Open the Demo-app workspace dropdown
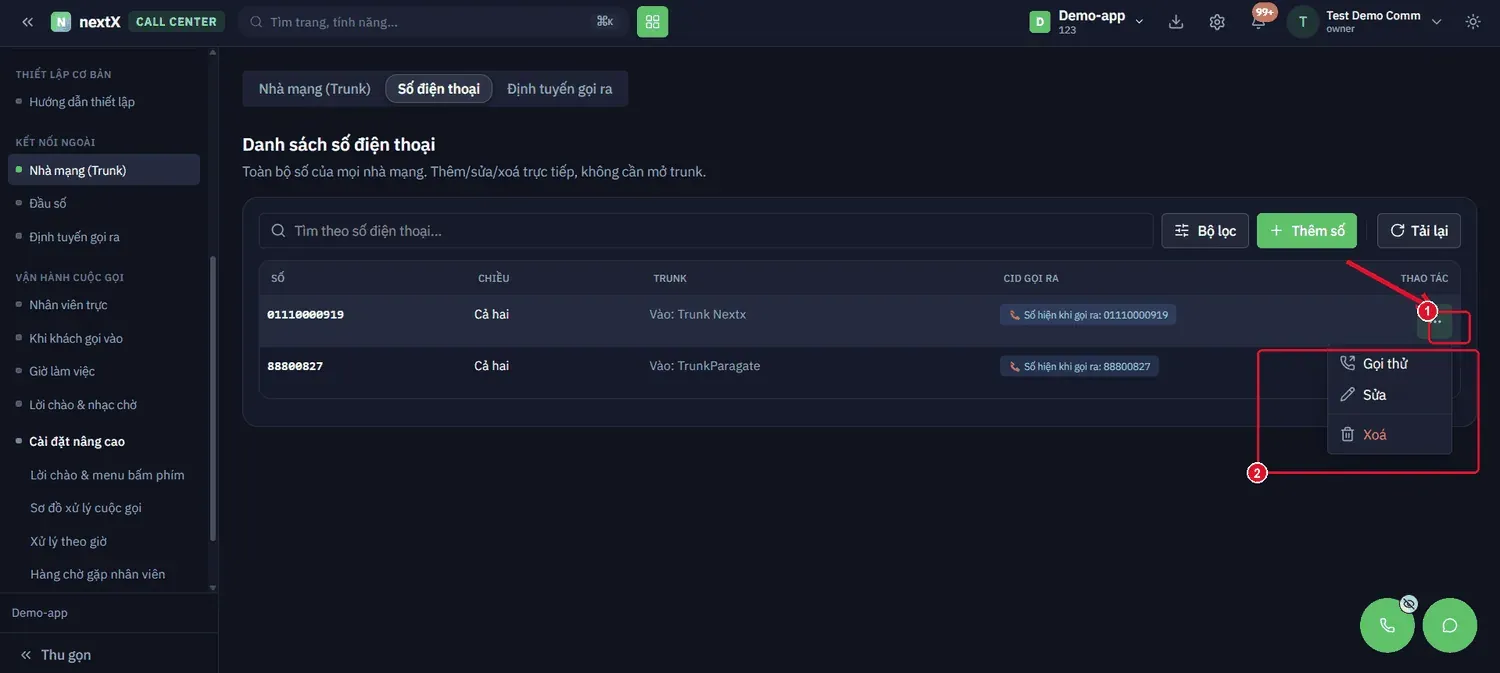Screen dimensions: 1500x673 point(1087,22)
